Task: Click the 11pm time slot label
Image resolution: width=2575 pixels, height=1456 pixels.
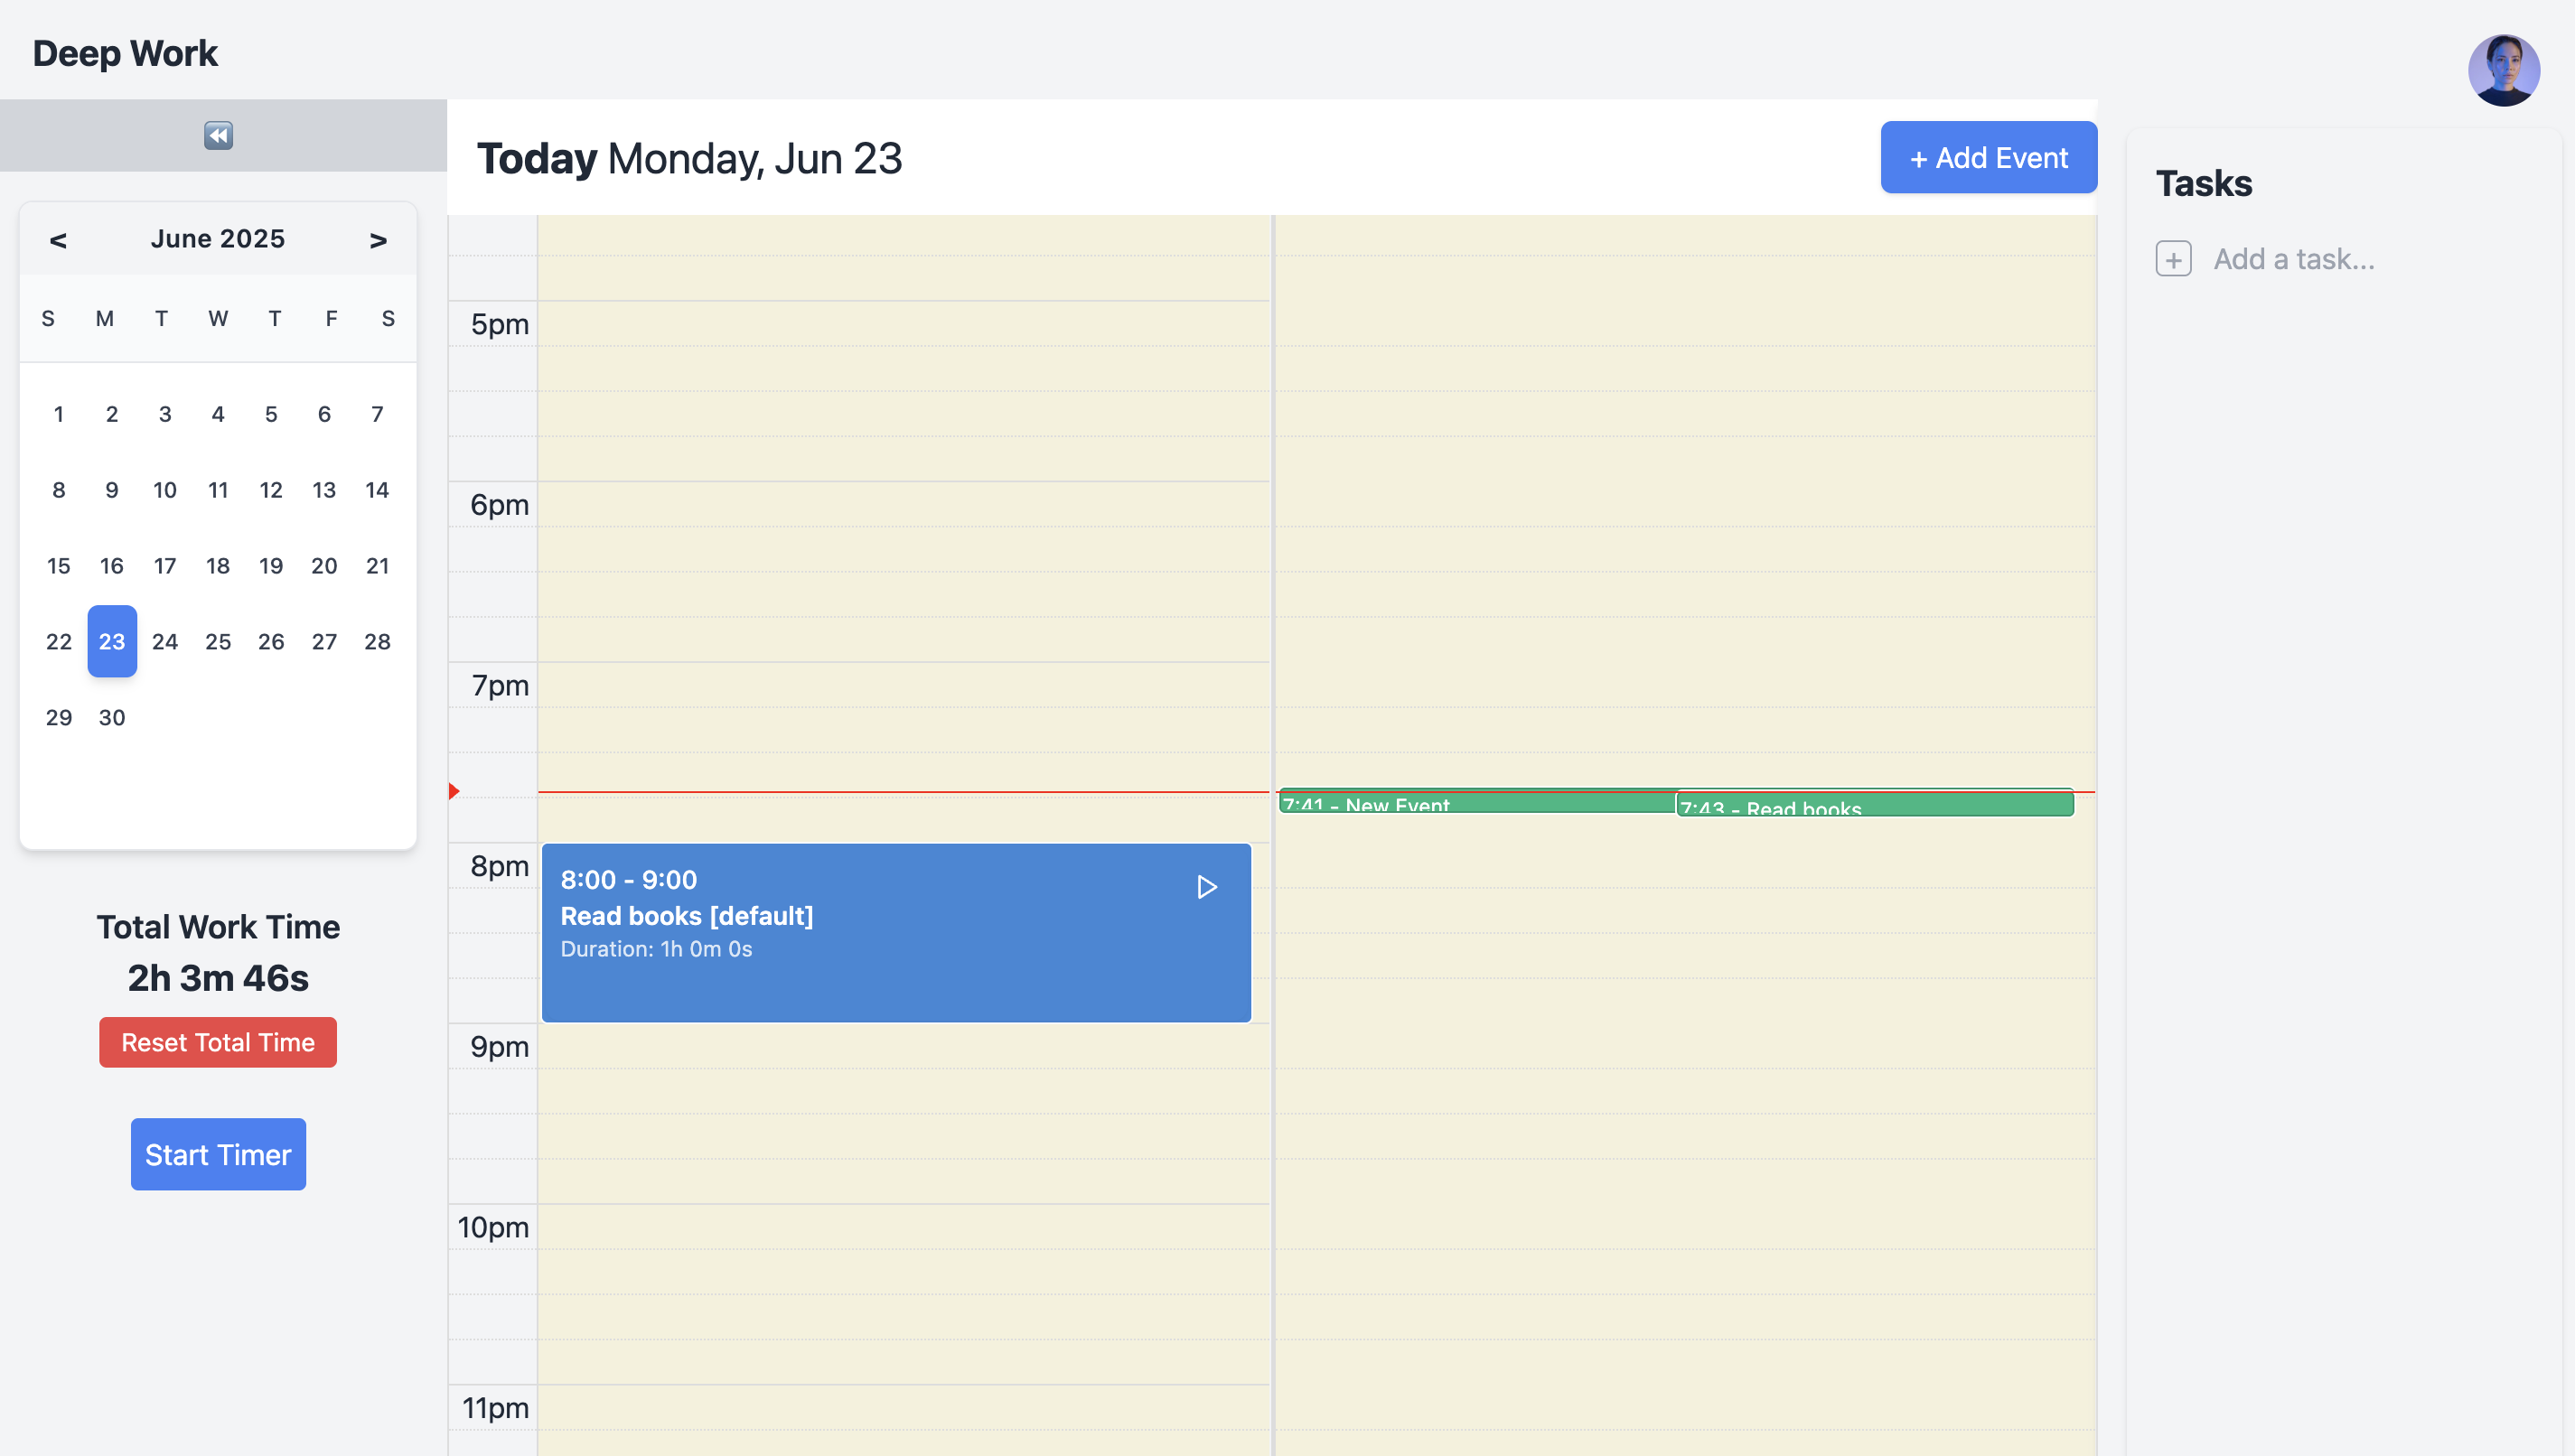Action: 495,1408
